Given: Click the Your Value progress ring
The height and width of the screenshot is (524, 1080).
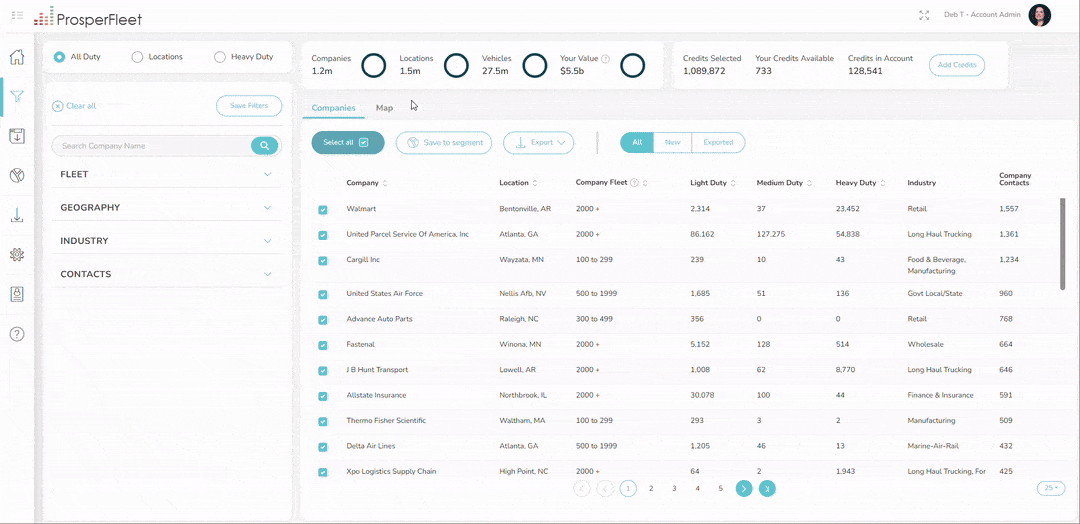Looking at the screenshot, I should pyautogui.click(x=632, y=66).
